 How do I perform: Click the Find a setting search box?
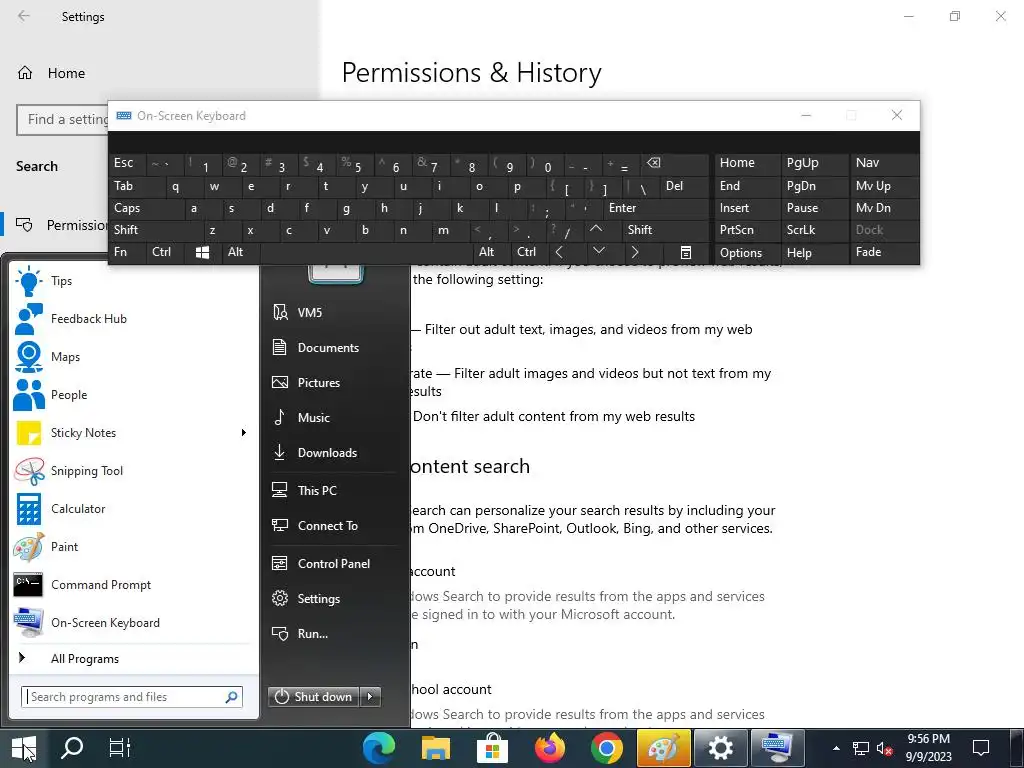(63, 120)
